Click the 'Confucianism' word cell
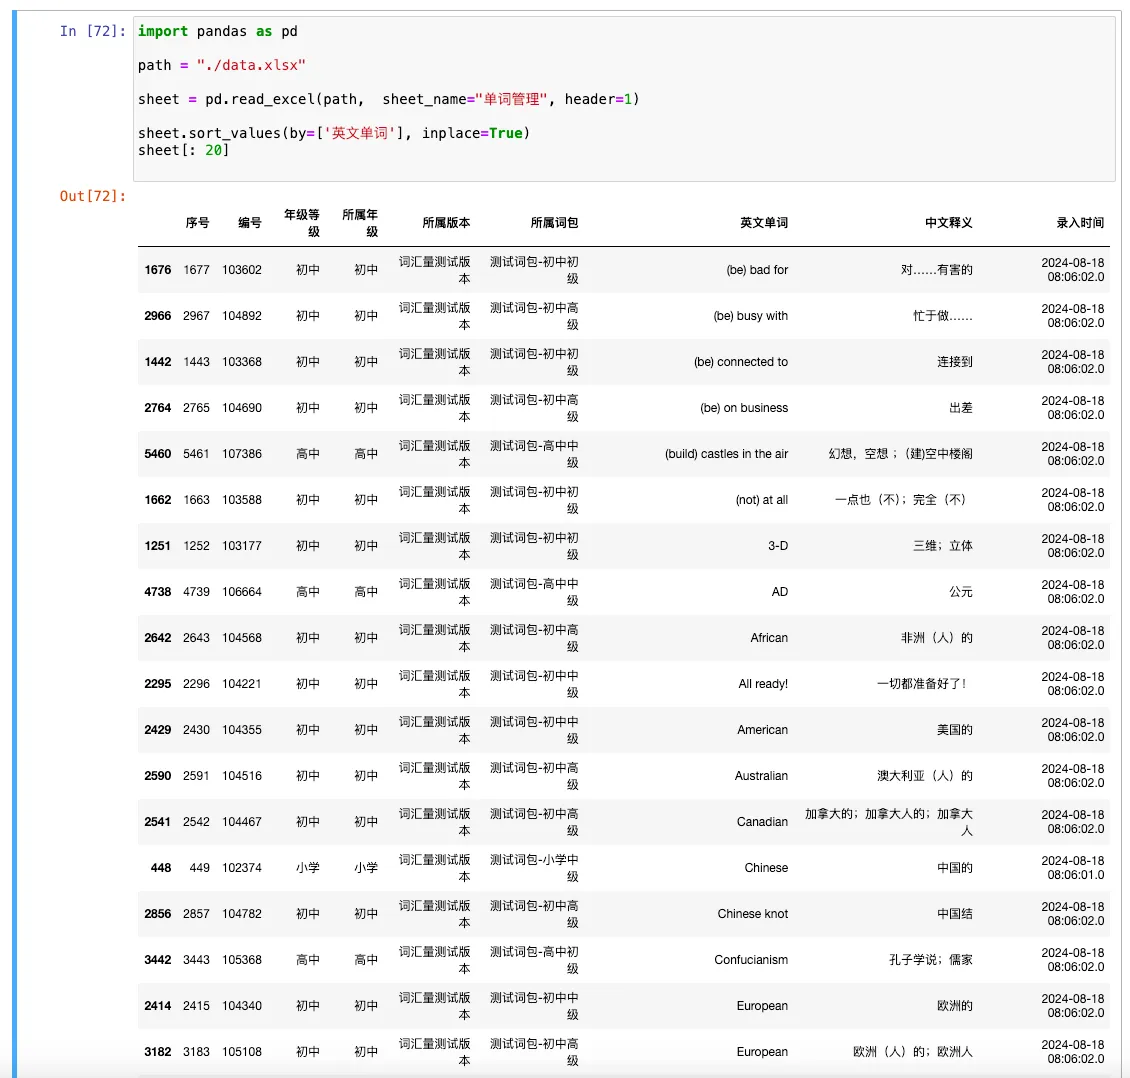Screen dimensions: 1130x1078 [750, 960]
